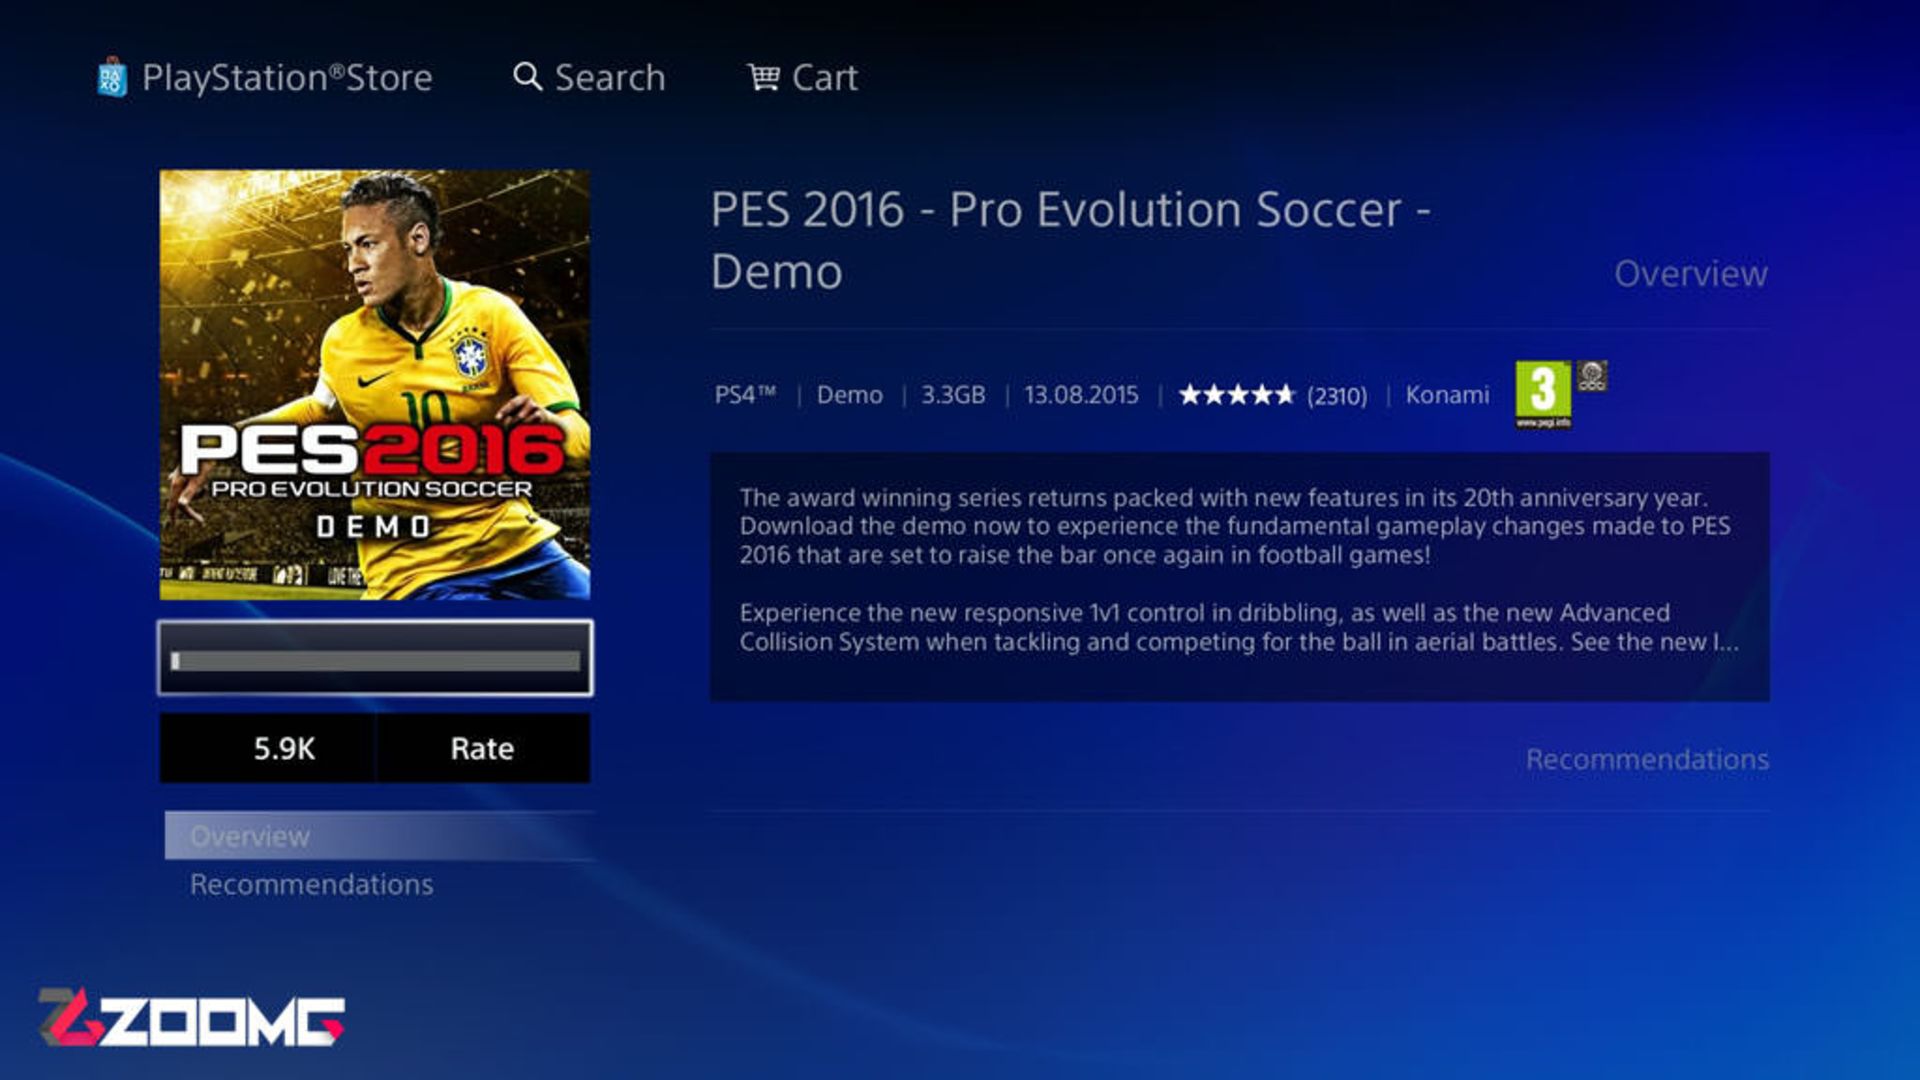Viewport: 1920px width, 1080px height.
Task: Click the download progress bar
Action: [375, 658]
